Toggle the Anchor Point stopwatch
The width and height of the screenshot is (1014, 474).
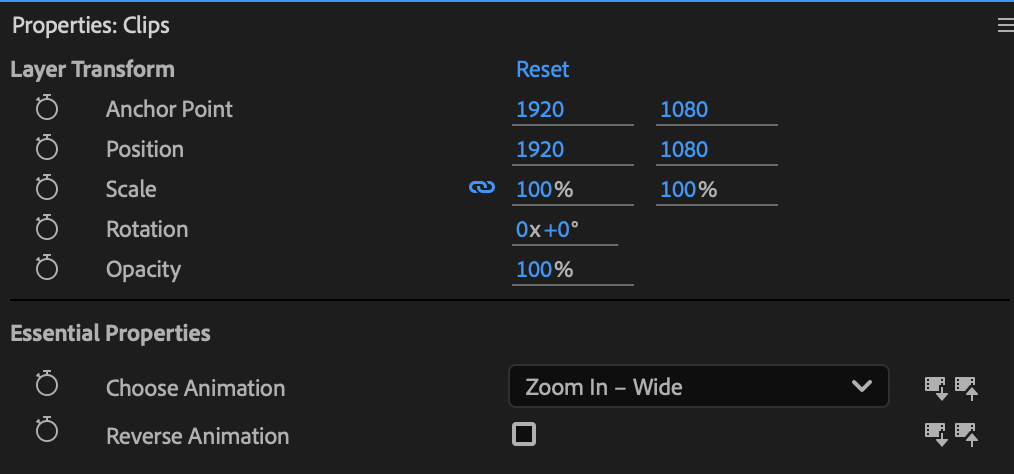click(46, 109)
